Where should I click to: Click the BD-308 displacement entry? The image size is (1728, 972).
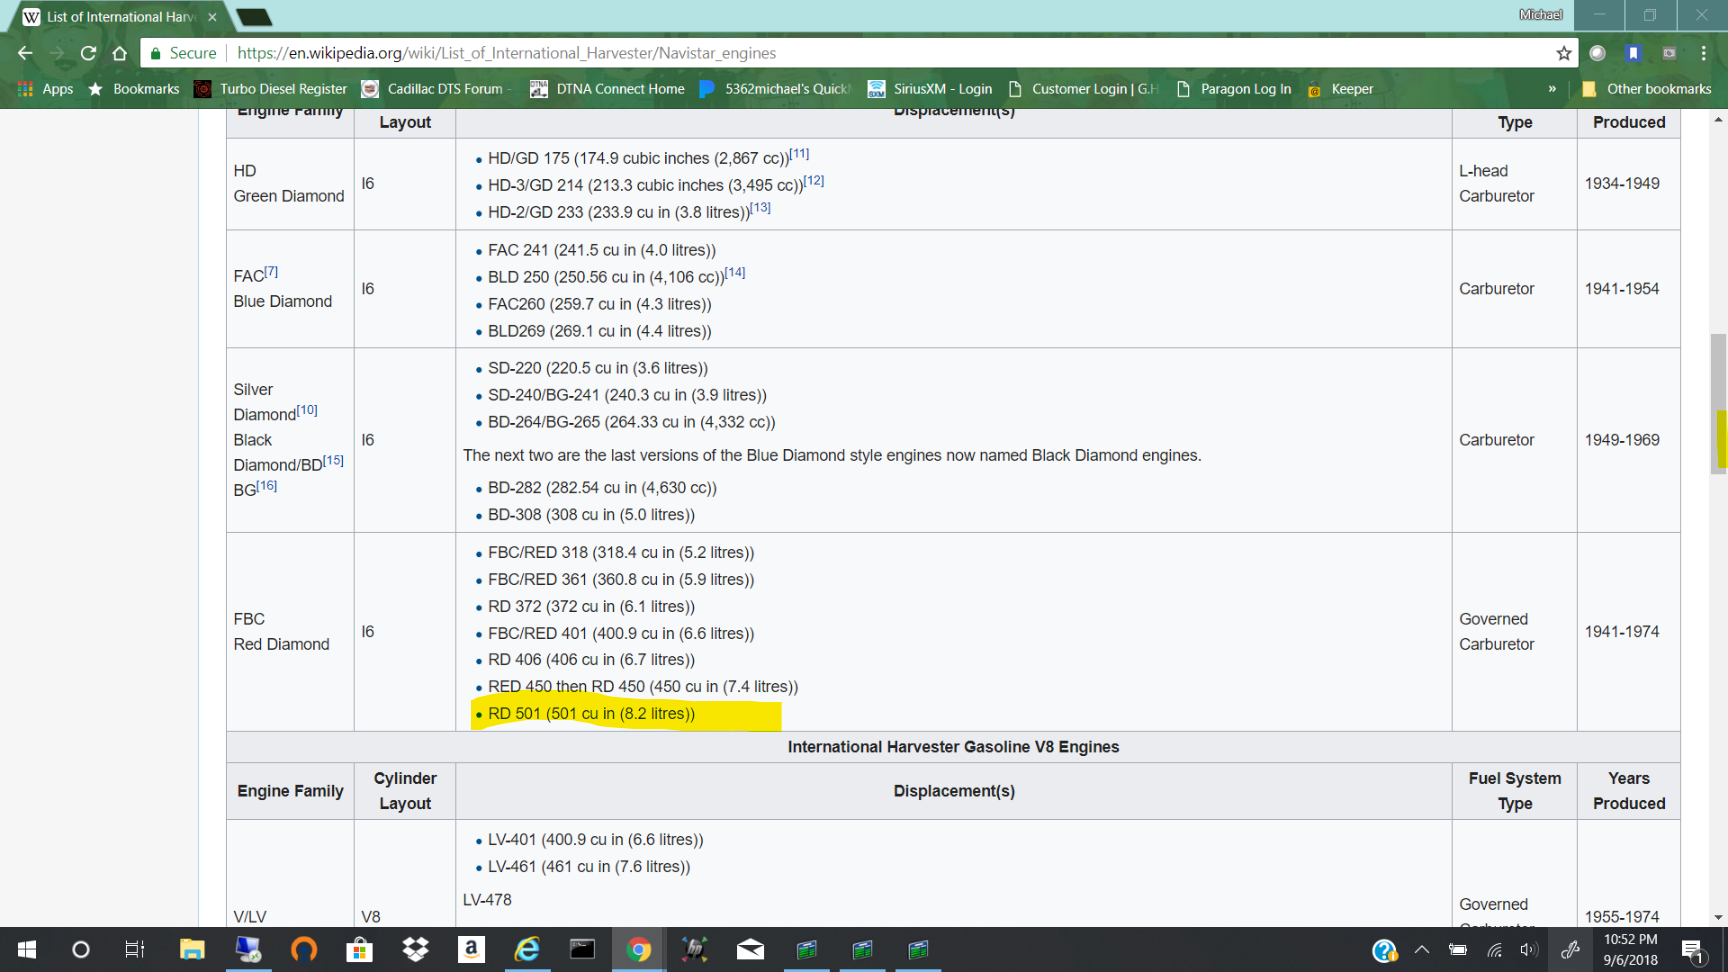[x=591, y=515]
